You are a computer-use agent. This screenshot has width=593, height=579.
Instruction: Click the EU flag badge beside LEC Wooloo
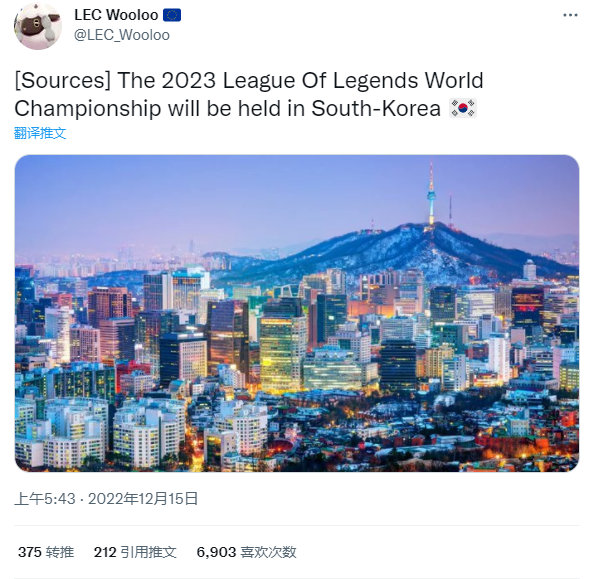click(172, 15)
